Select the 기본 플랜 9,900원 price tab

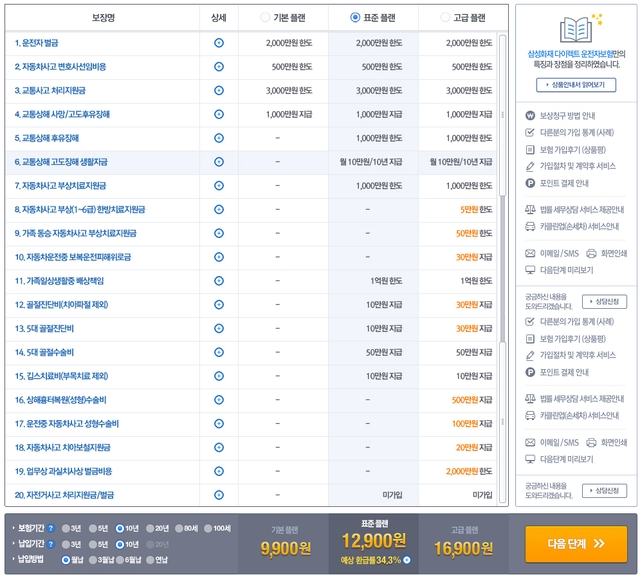tap(283, 543)
